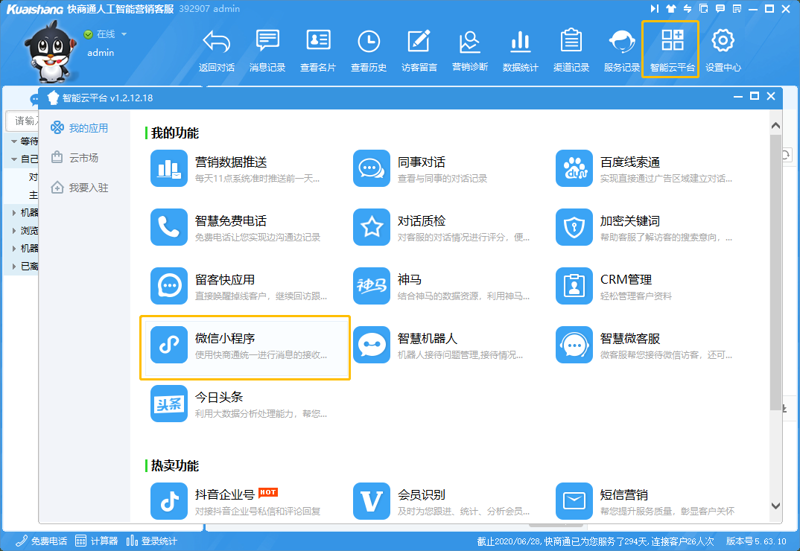Open 访客留言 visitor messages

click(419, 51)
